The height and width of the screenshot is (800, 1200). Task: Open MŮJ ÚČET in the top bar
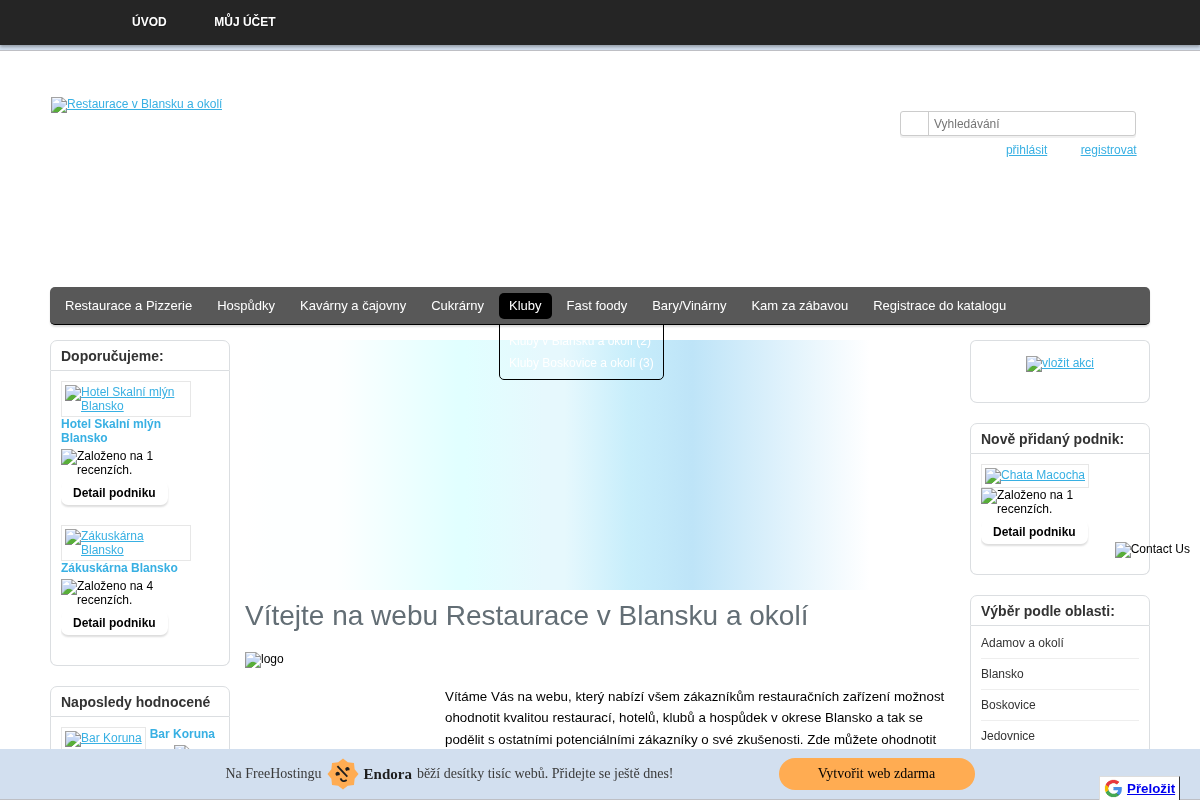coord(245,22)
